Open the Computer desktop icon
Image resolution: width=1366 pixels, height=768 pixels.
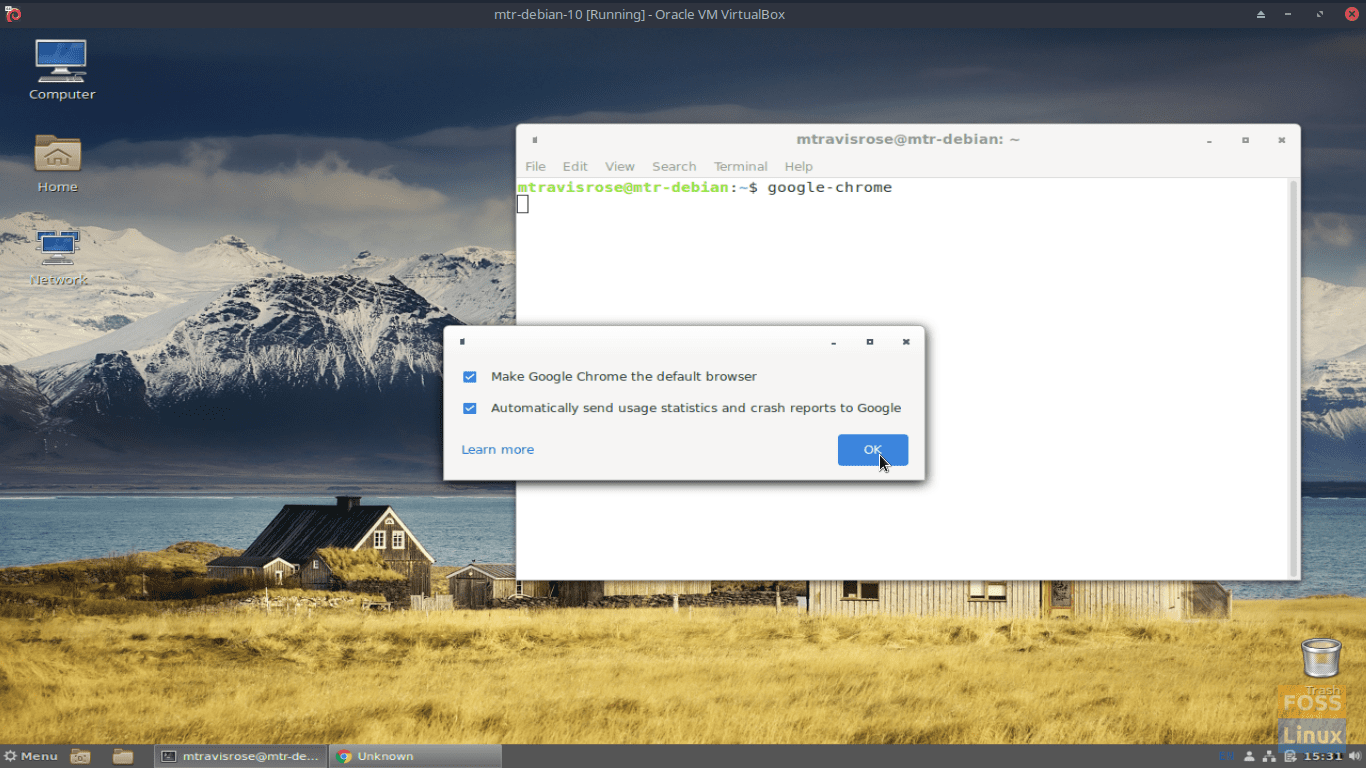[61, 70]
